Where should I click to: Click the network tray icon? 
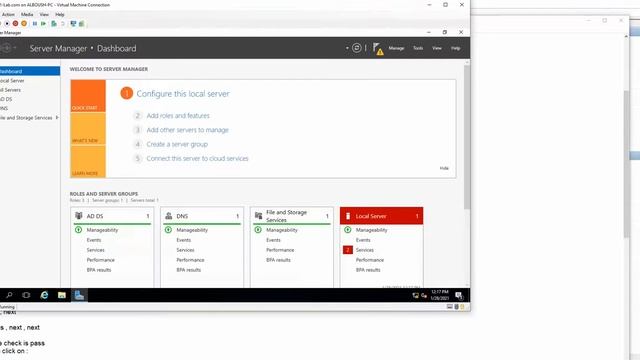click(415, 296)
